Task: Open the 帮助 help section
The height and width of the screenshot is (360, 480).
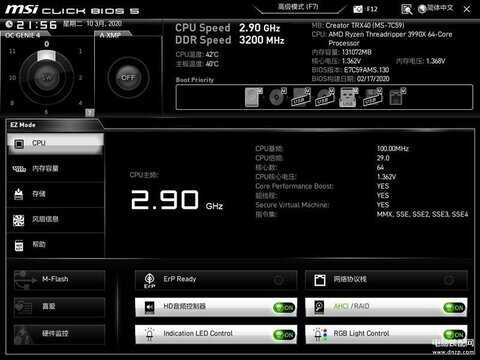Action: [x=55, y=245]
